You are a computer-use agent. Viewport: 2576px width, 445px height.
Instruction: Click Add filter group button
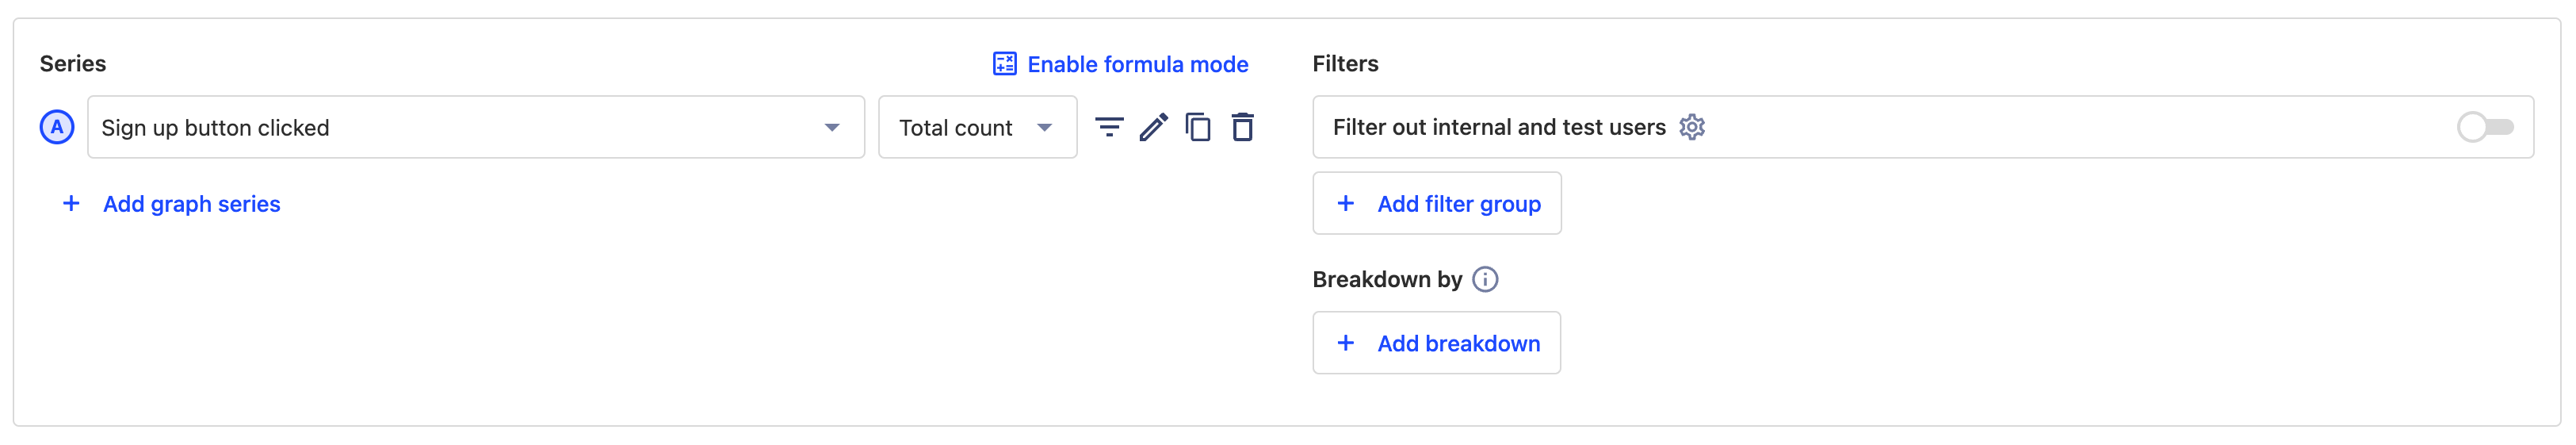click(x=1436, y=204)
